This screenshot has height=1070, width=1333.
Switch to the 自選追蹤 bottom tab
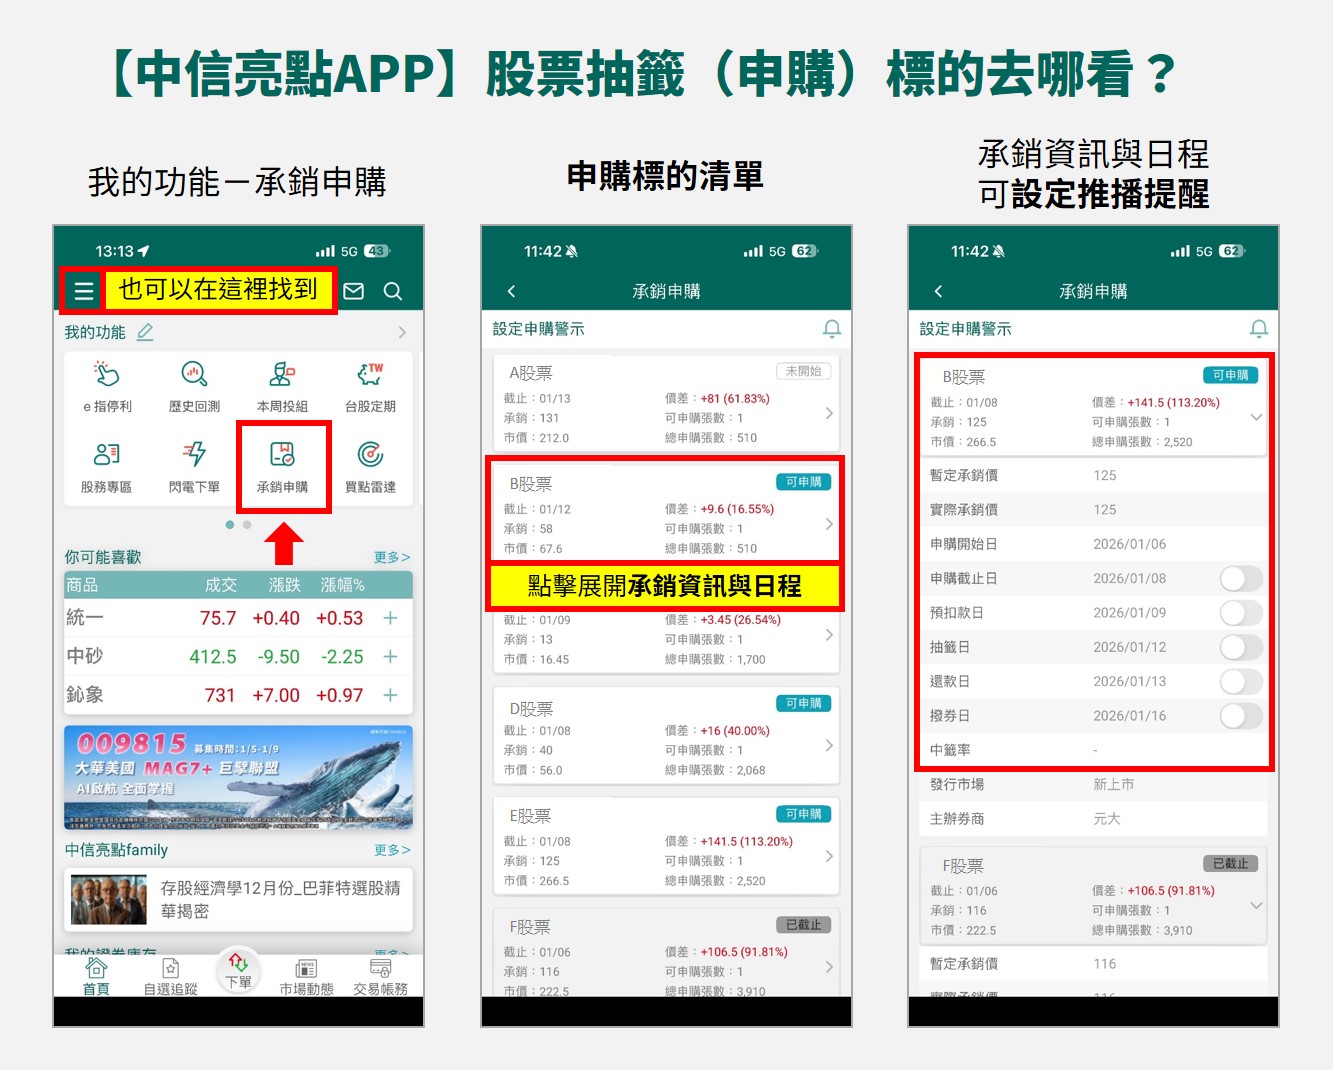[170, 976]
